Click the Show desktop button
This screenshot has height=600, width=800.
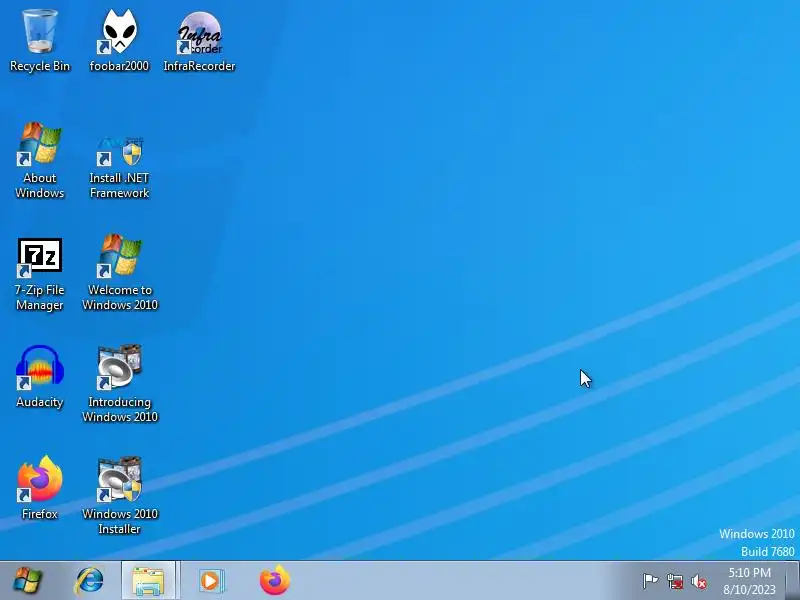click(793, 581)
